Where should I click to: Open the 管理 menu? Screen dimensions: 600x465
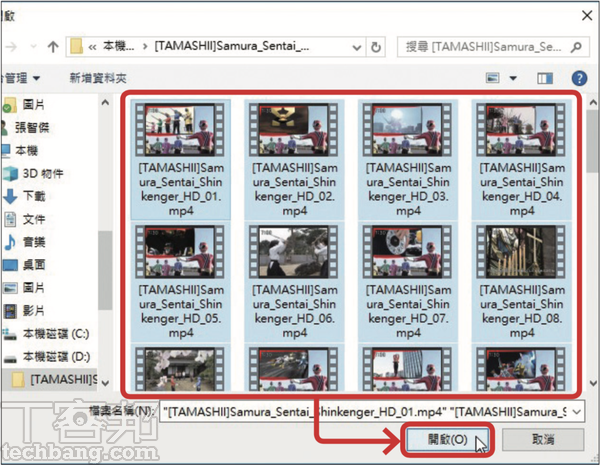tap(19, 78)
